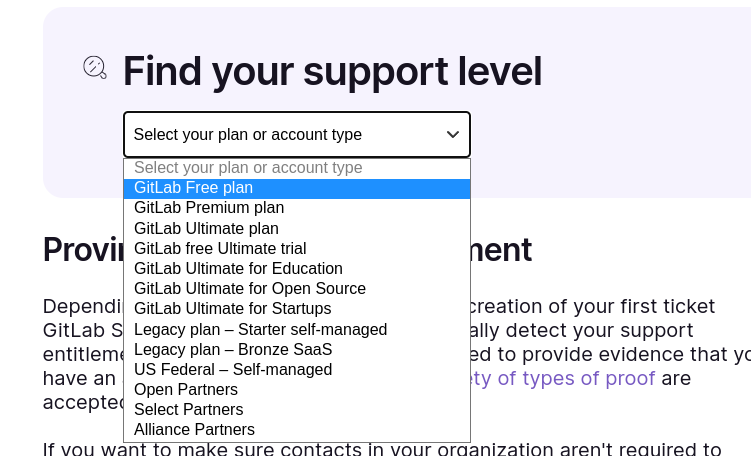Select GitLab Premium plan option
The height and width of the screenshot is (456, 751).
pyautogui.click(x=209, y=208)
